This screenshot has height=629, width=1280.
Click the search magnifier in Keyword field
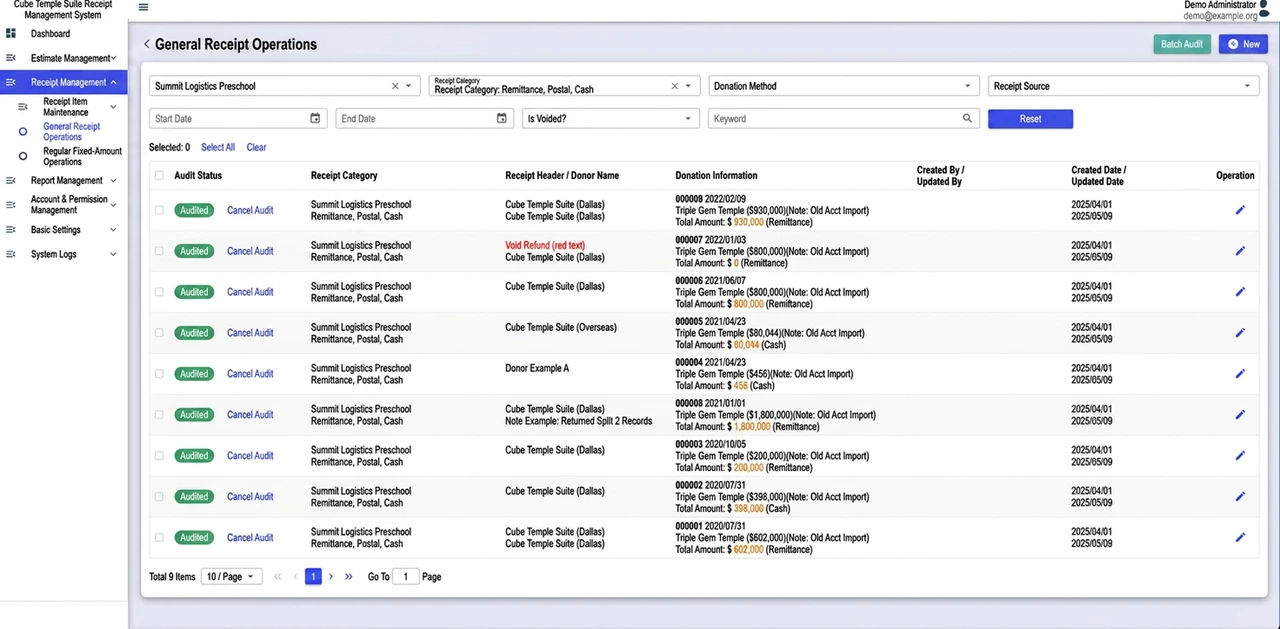[x=967, y=118]
